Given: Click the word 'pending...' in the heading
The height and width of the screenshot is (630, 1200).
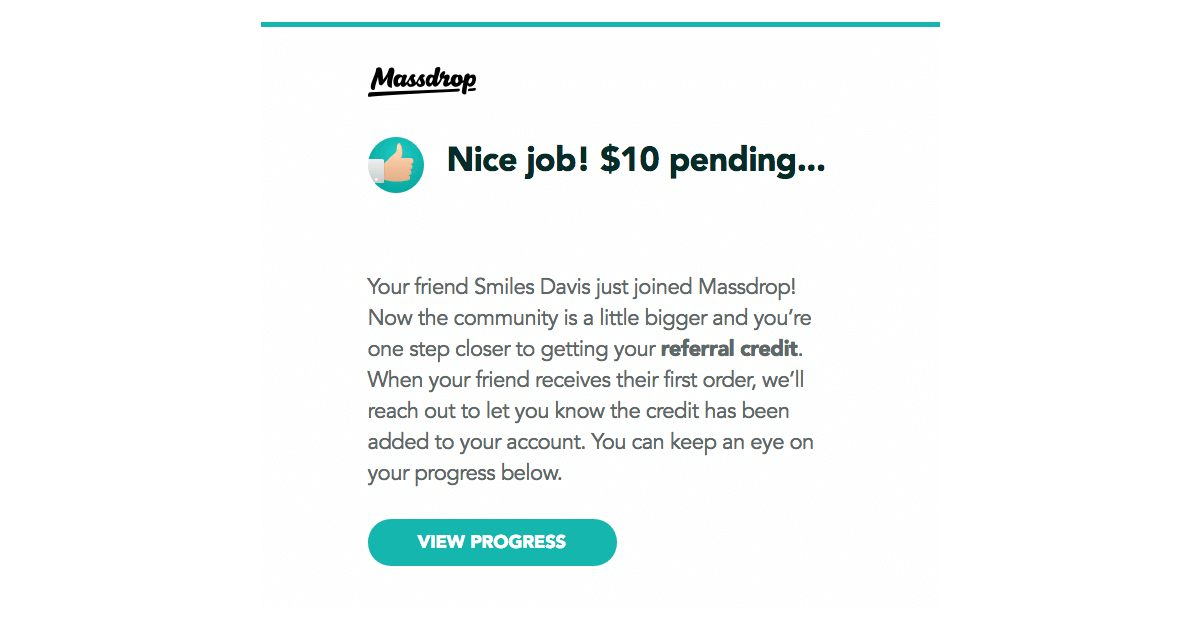Looking at the screenshot, I should (x=747, y=160).
